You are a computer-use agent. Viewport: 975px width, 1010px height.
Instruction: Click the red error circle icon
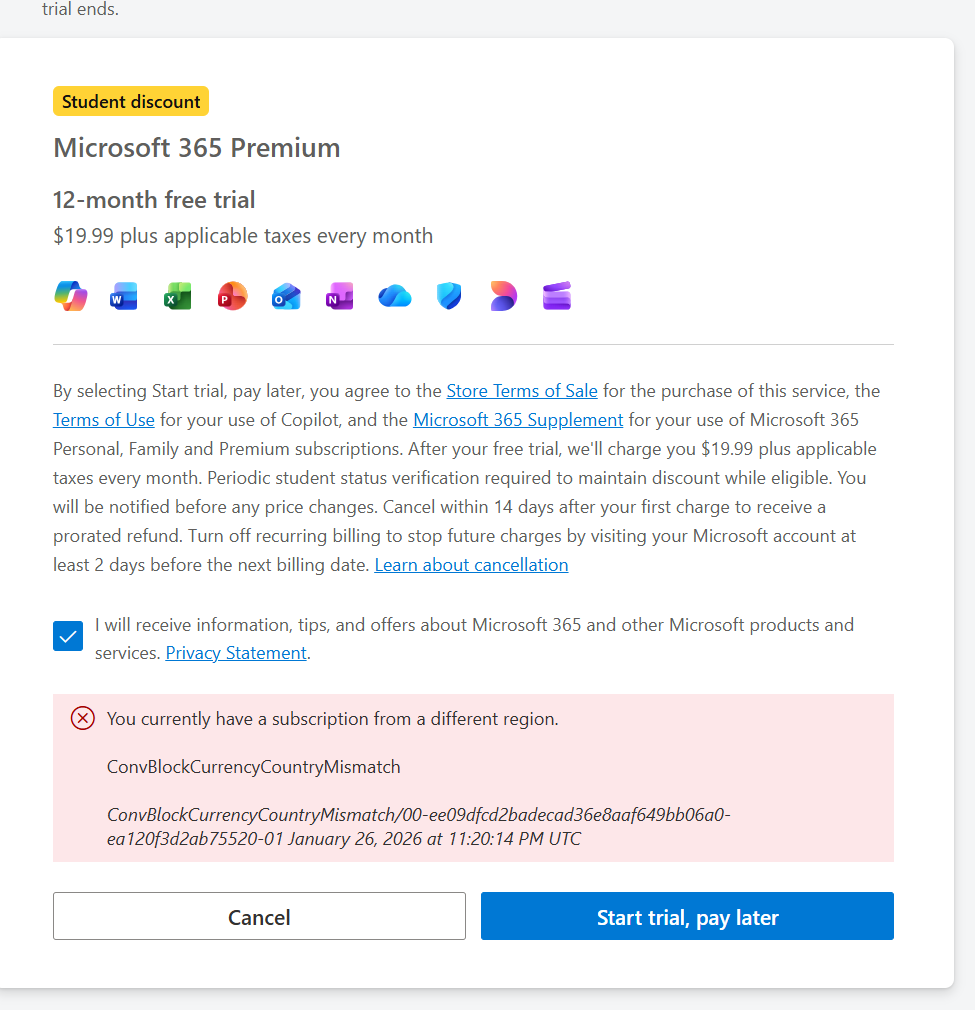tap(83, 718)
